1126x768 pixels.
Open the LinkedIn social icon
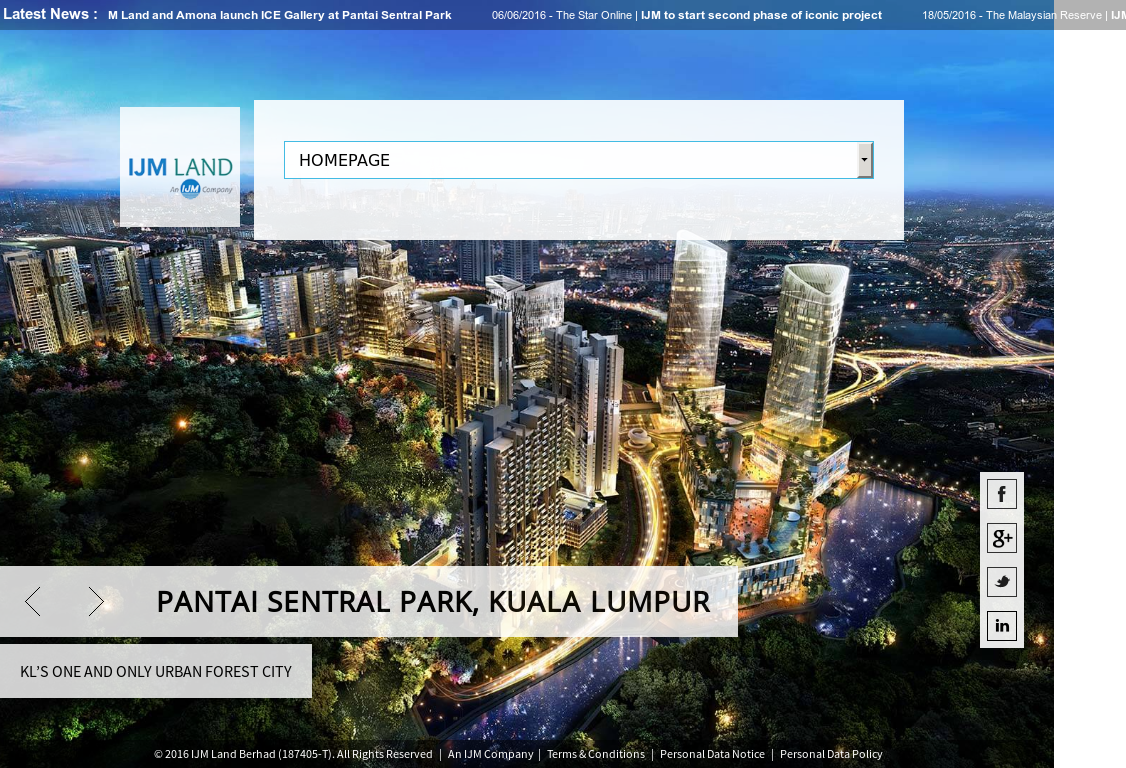point(1002,626)
